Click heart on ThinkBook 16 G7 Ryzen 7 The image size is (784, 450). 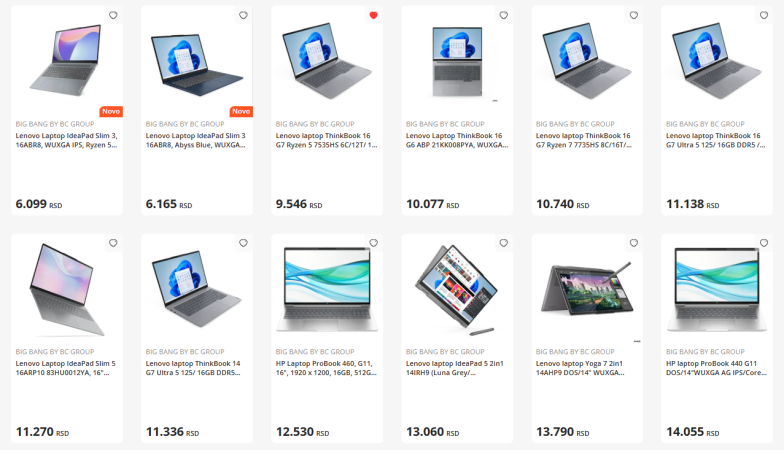634,15
